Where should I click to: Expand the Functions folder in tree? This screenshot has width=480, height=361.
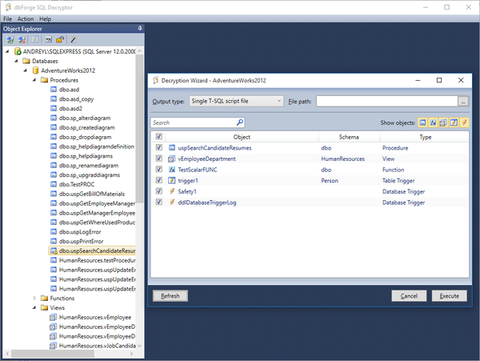34,298
